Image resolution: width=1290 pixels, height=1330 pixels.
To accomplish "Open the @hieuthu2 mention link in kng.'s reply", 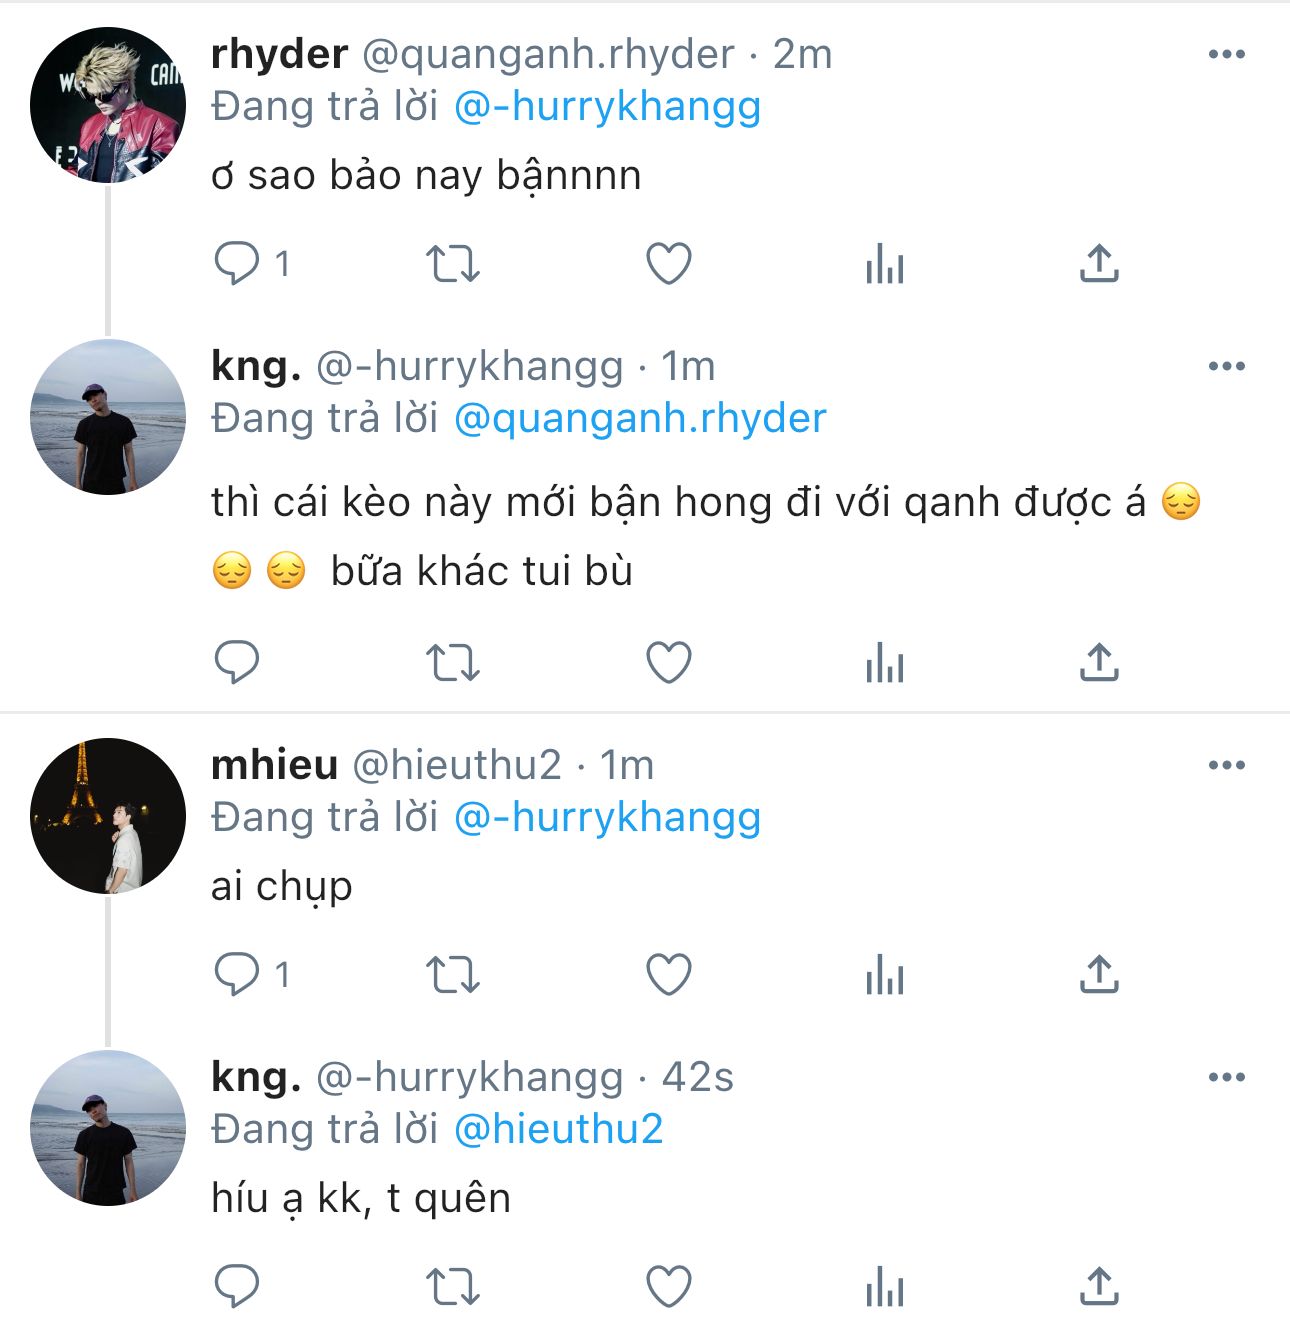I will click(558, 1130).
